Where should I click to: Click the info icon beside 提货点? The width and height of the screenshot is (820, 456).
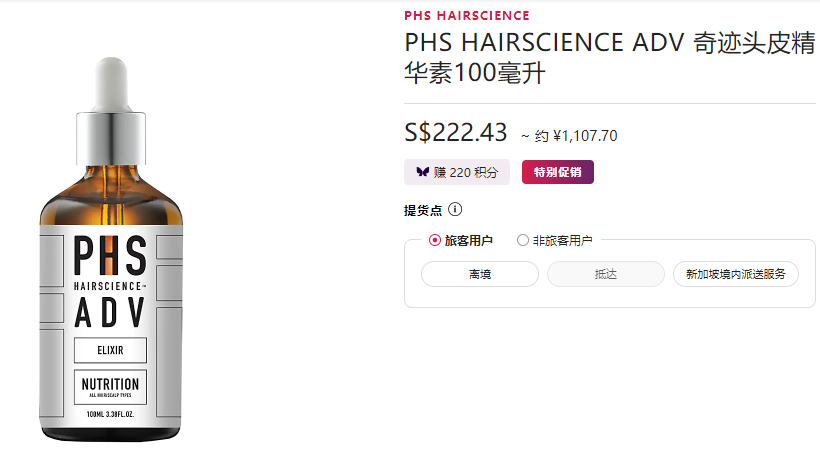(455, 210)
